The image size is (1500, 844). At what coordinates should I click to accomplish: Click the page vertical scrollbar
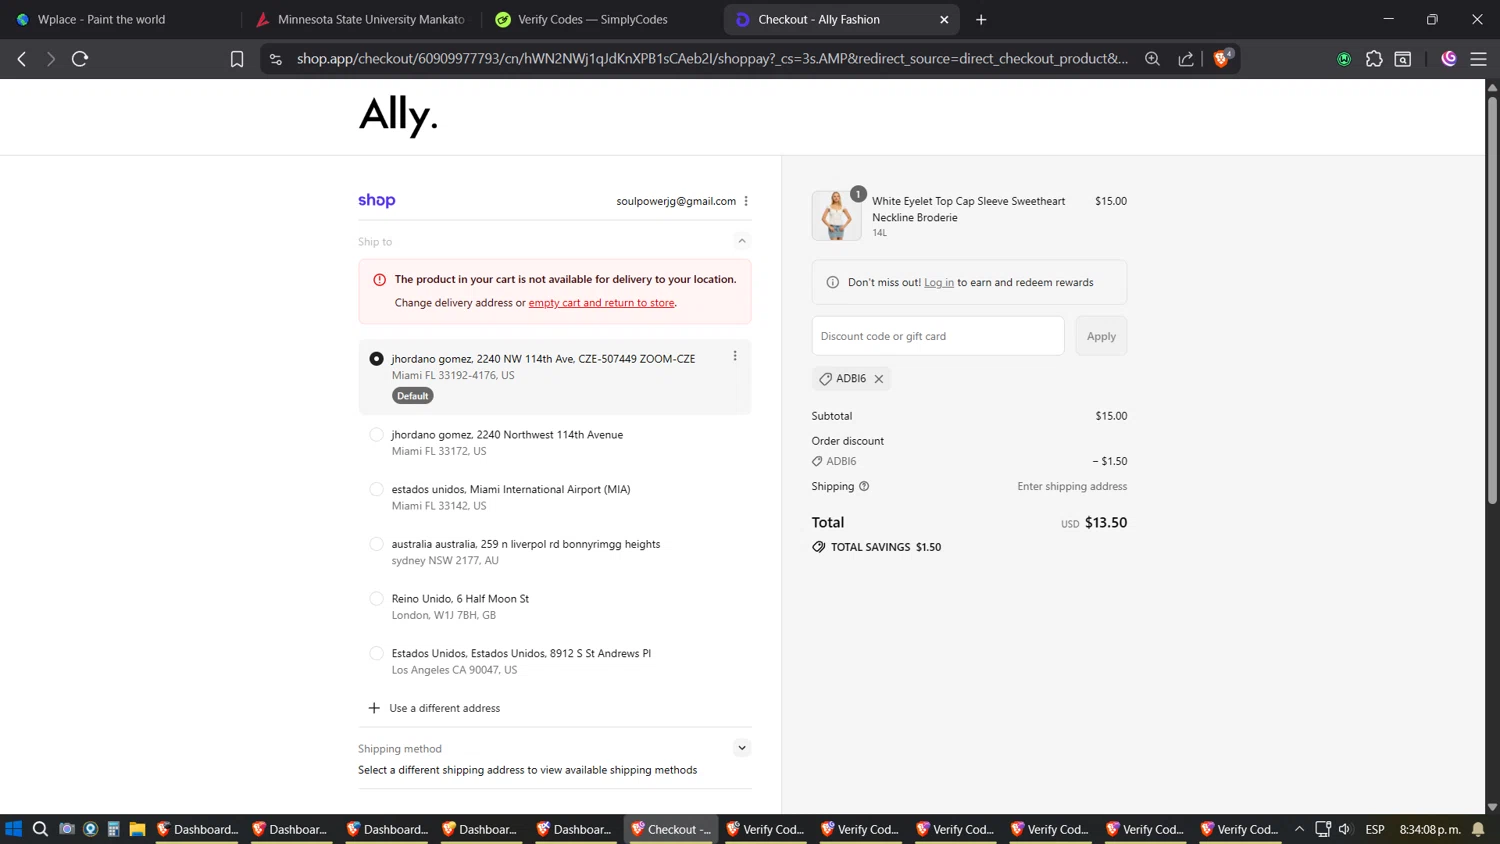click(1492, 300)
